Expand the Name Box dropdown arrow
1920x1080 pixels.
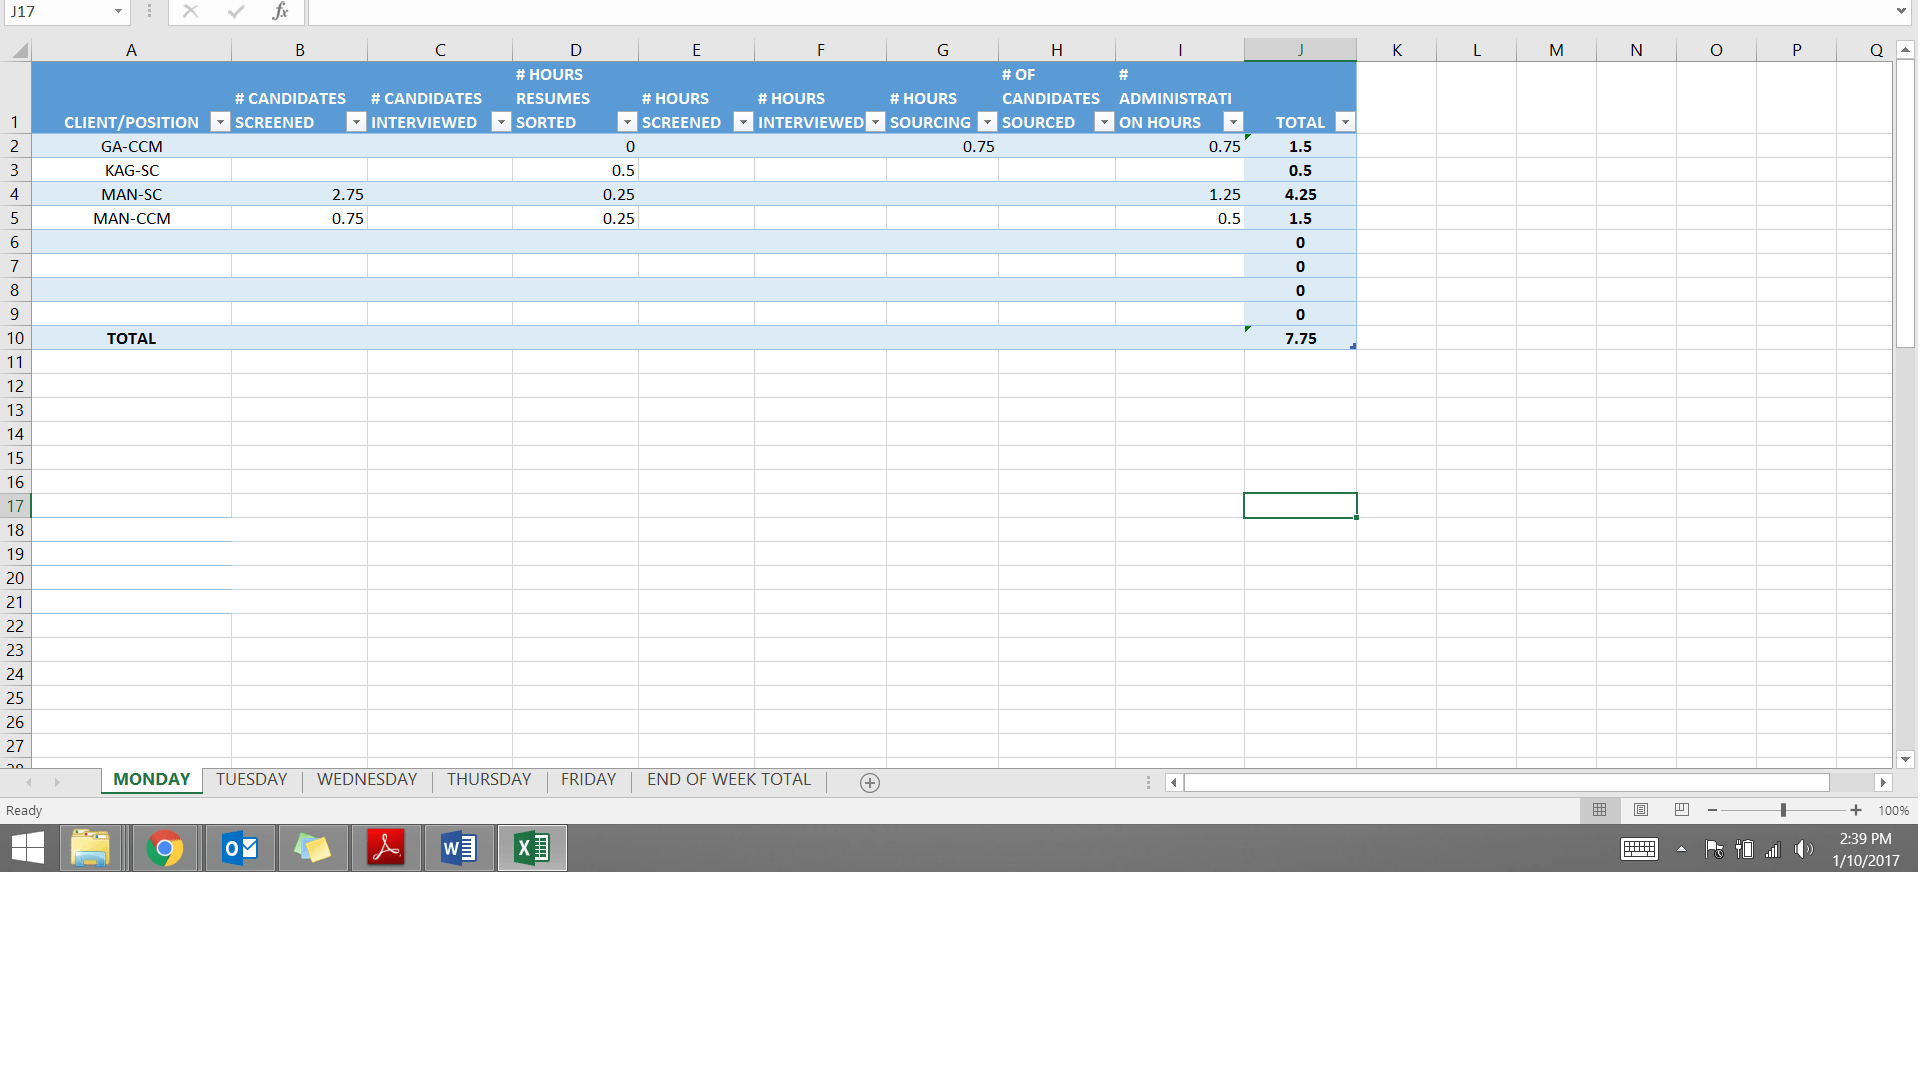(x=118, y=12)
